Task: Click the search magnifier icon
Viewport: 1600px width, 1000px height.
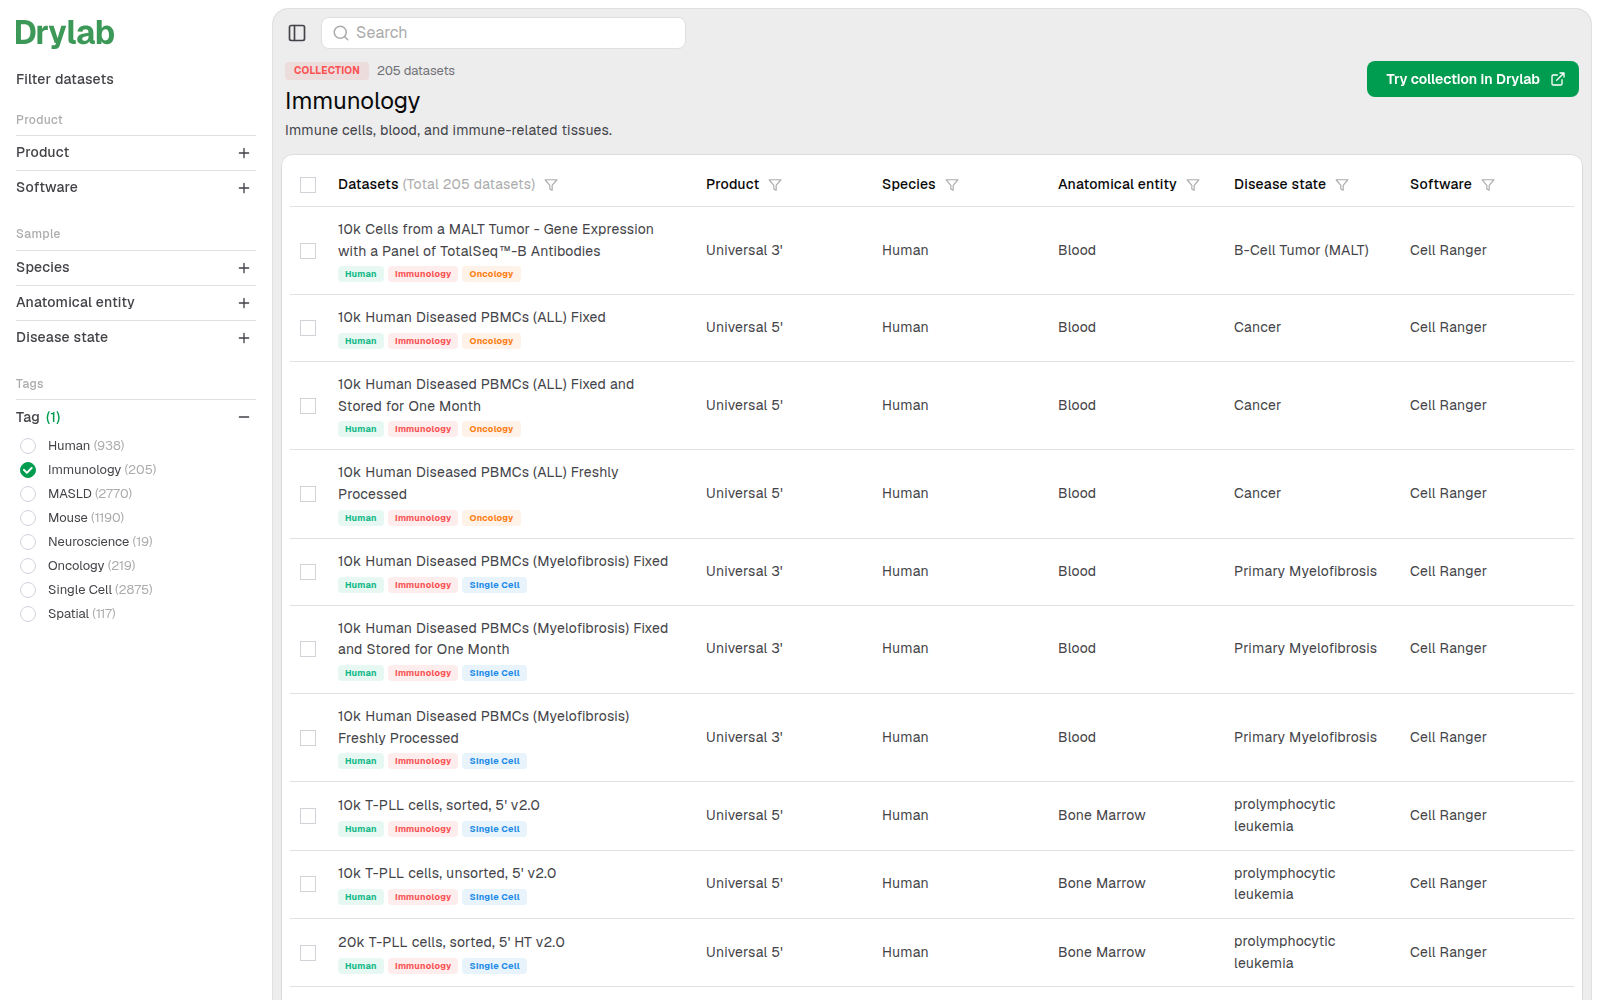Action: [x=341, y=33]
